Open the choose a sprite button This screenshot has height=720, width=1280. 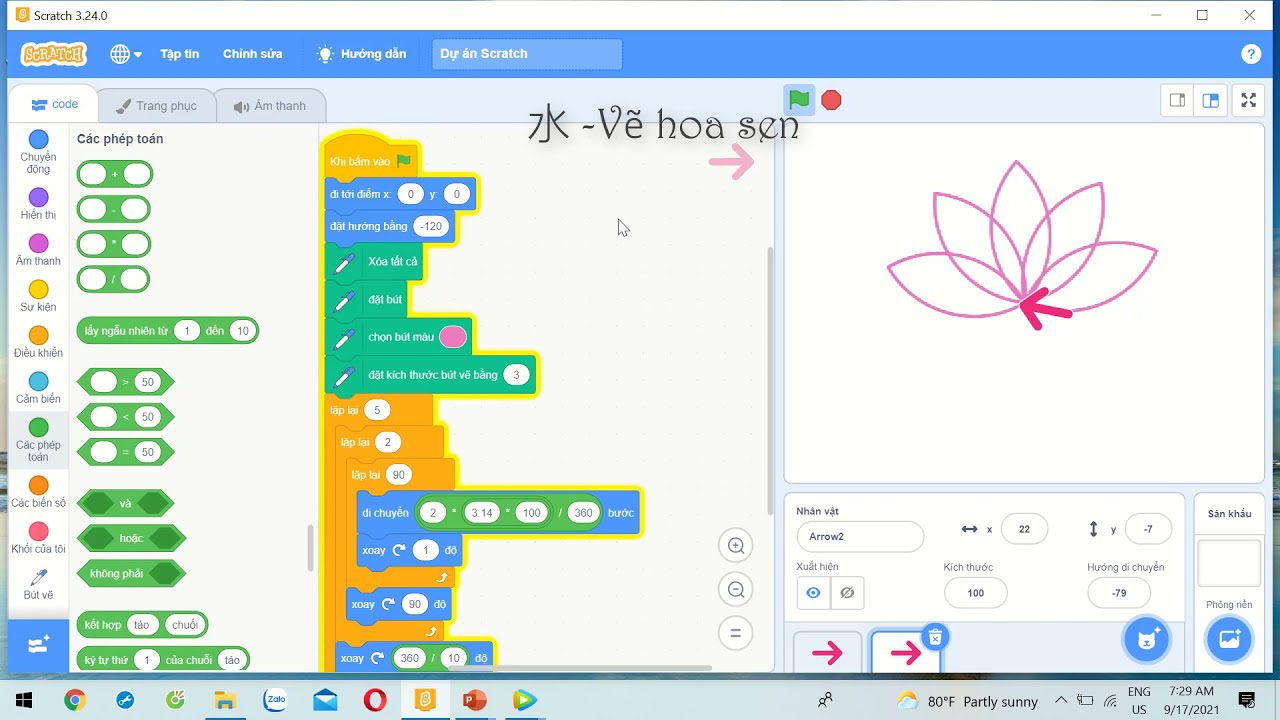point(1147,639)
